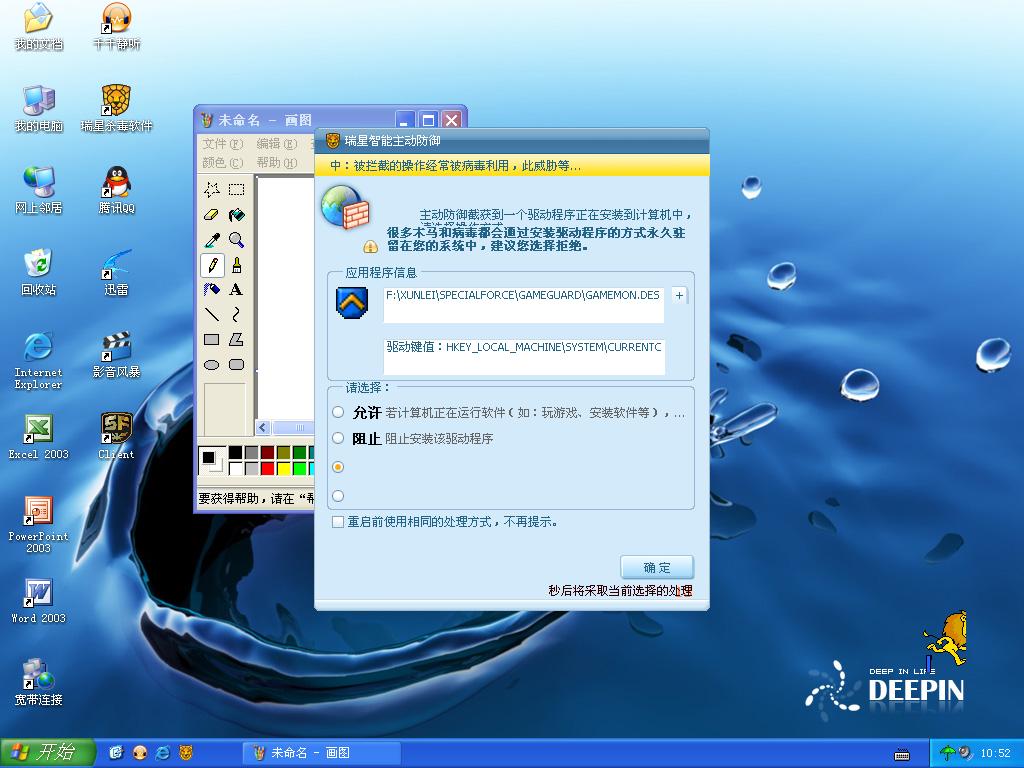Viewport: 1024px width, 768px height.
Task: Expand file path details with plus button
Action: (680, 296)
